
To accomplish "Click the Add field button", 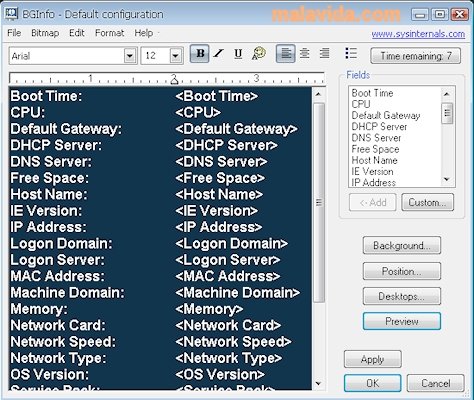I will coord(373,202).
